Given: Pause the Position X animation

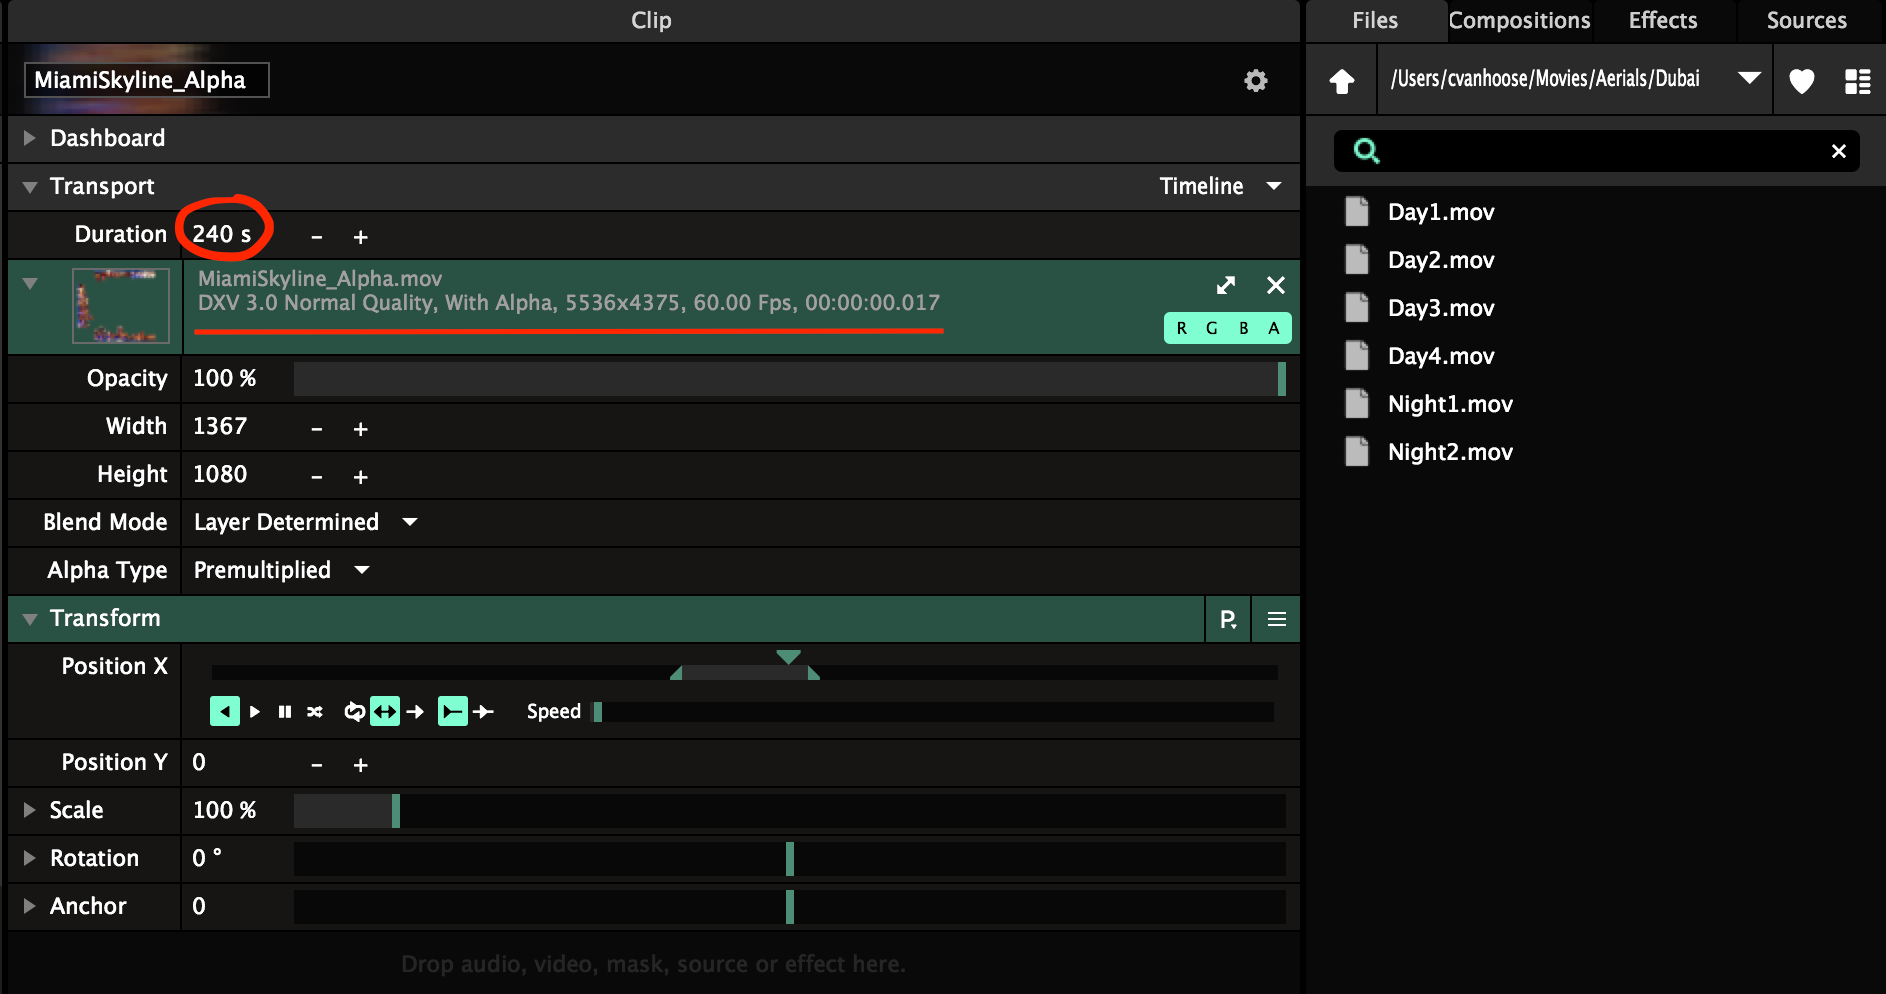Looking at the screenshot, I should [285, 712].
